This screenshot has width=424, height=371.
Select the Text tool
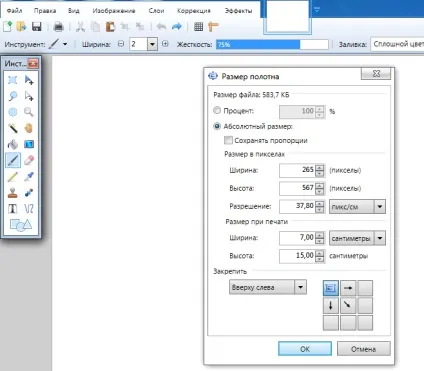pyautogui.click(x=13, y=209)
